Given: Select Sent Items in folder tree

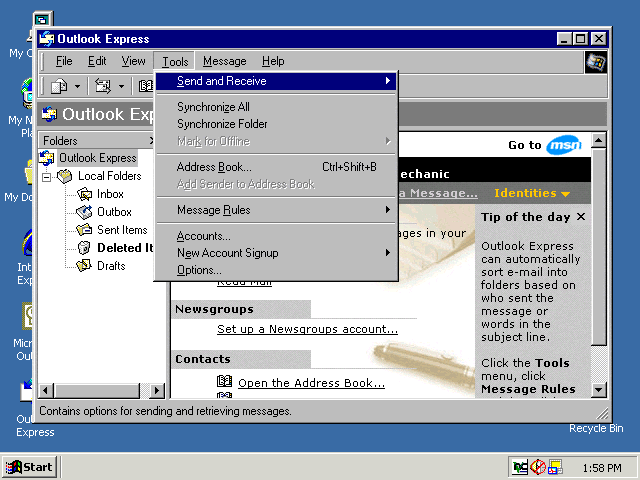Looking at the screenshot, I should pyautogui.click(x=122, y=230).
